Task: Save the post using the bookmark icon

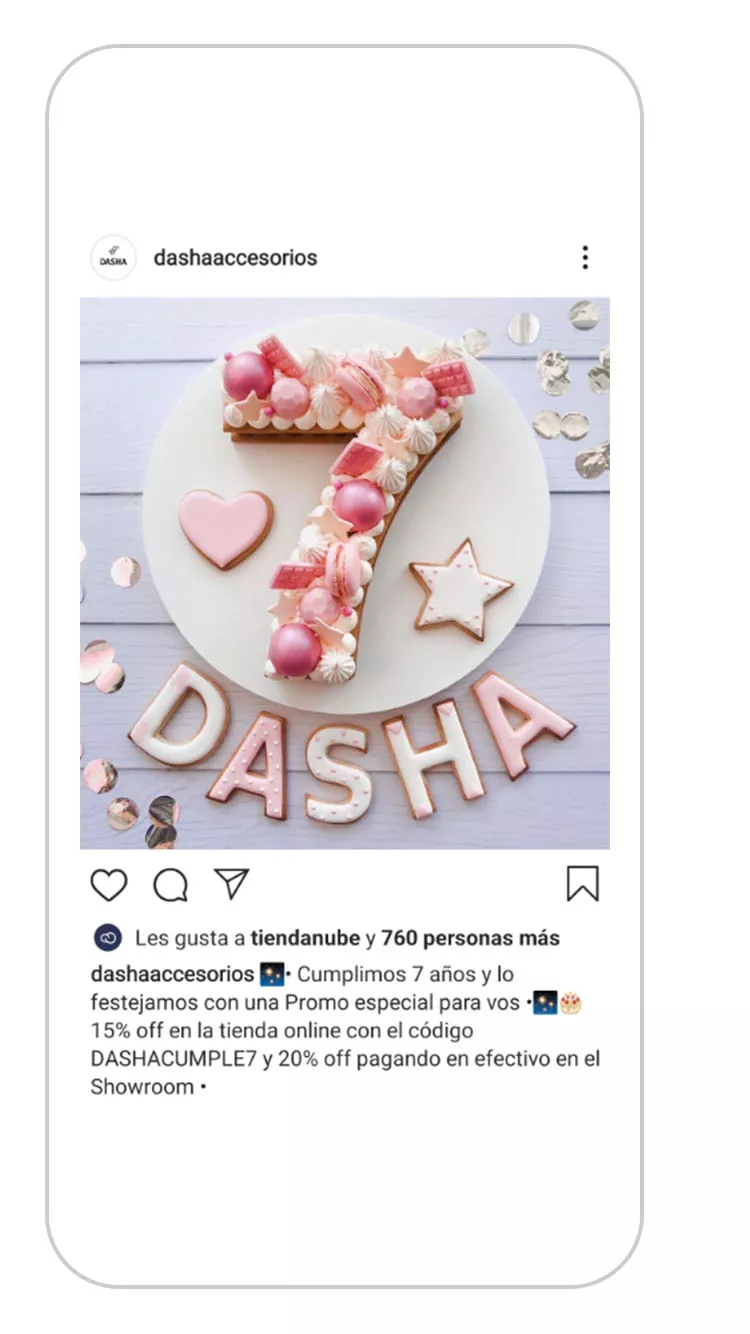Action: (x=583, y=884)
